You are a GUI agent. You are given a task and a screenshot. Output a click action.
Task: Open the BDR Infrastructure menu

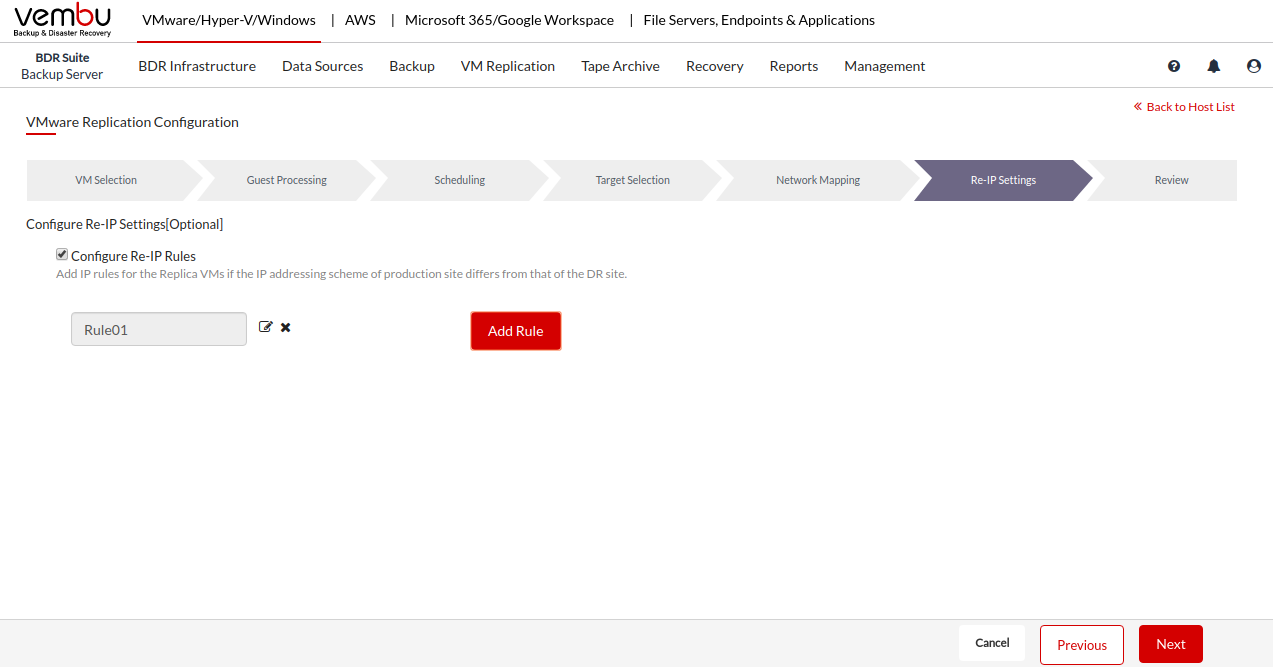coord(197,66)
